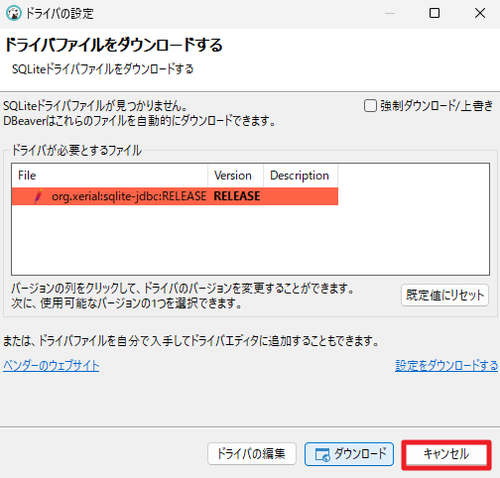Click the DBeaver beaver icon in title bar

(x=14, y=13)
